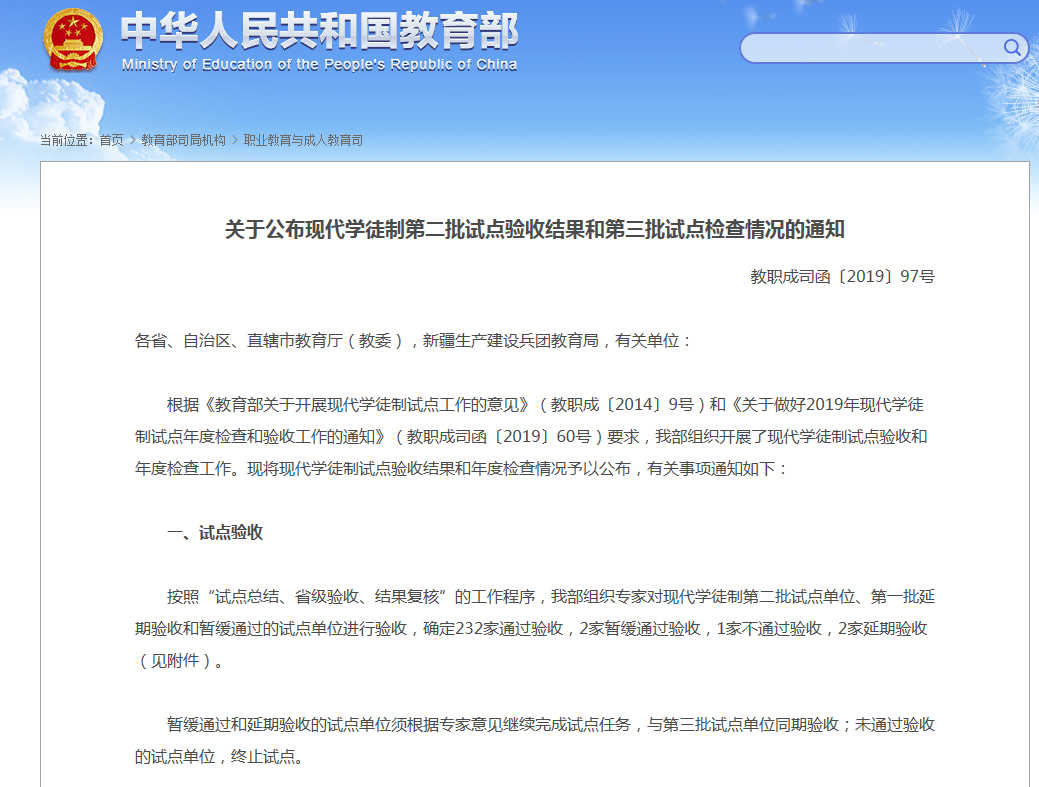Focus the search input box

(870, 48)
